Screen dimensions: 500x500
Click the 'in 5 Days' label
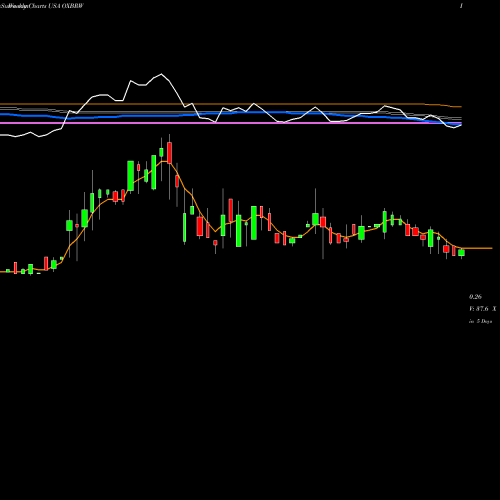[x=480, y=321]
